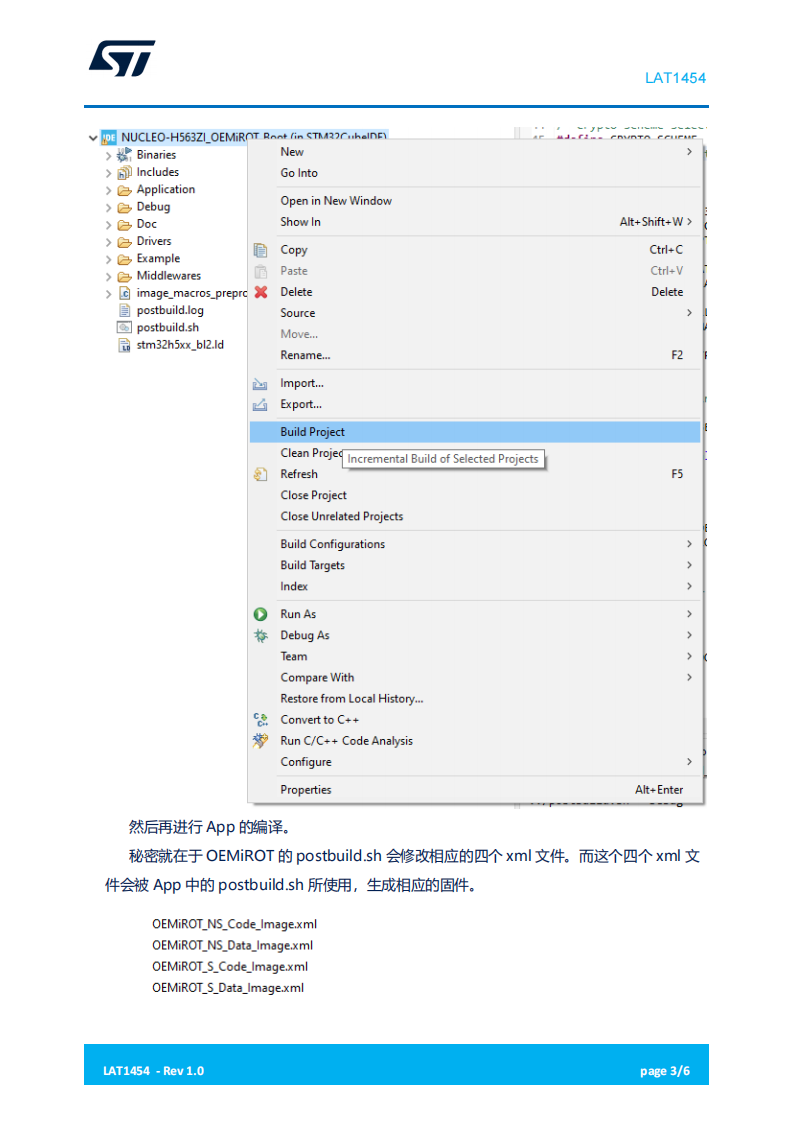Image resolution: width=793 pixels, height=1122 pixels.
Task: Choose Open in New Window
Action: [475, 200]
